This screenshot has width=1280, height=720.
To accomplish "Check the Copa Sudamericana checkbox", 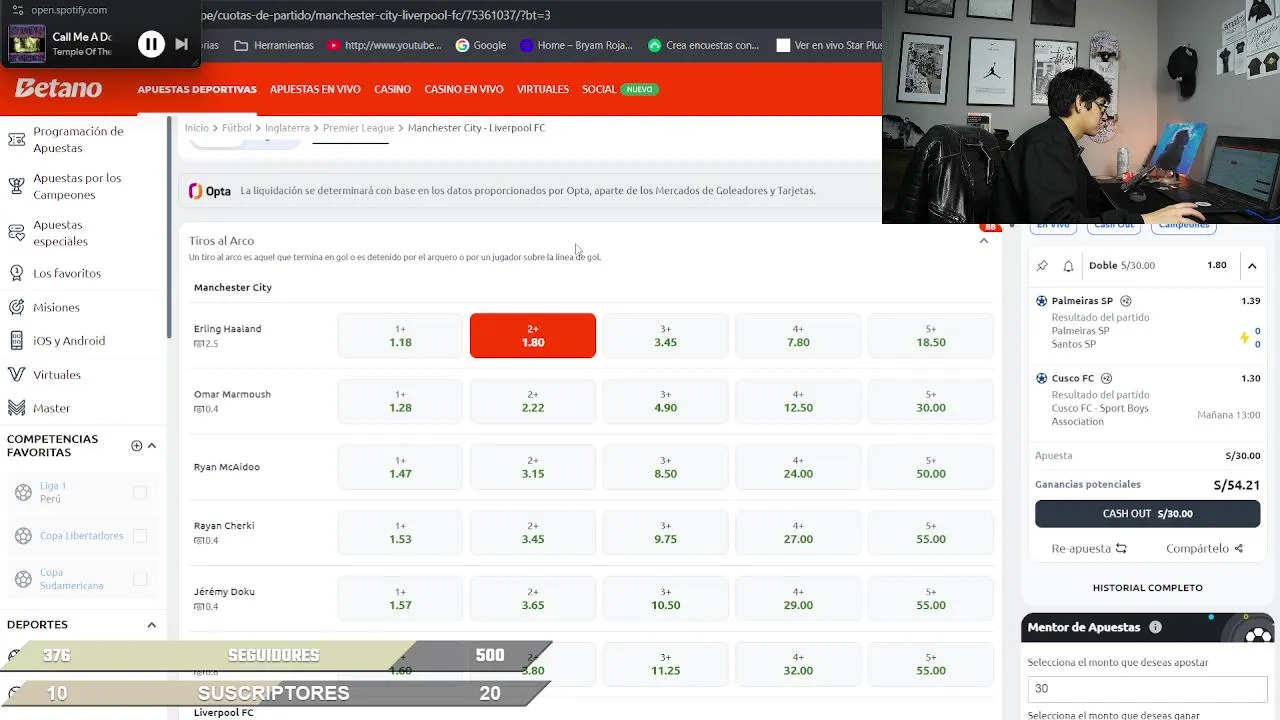I will (140, 579).
